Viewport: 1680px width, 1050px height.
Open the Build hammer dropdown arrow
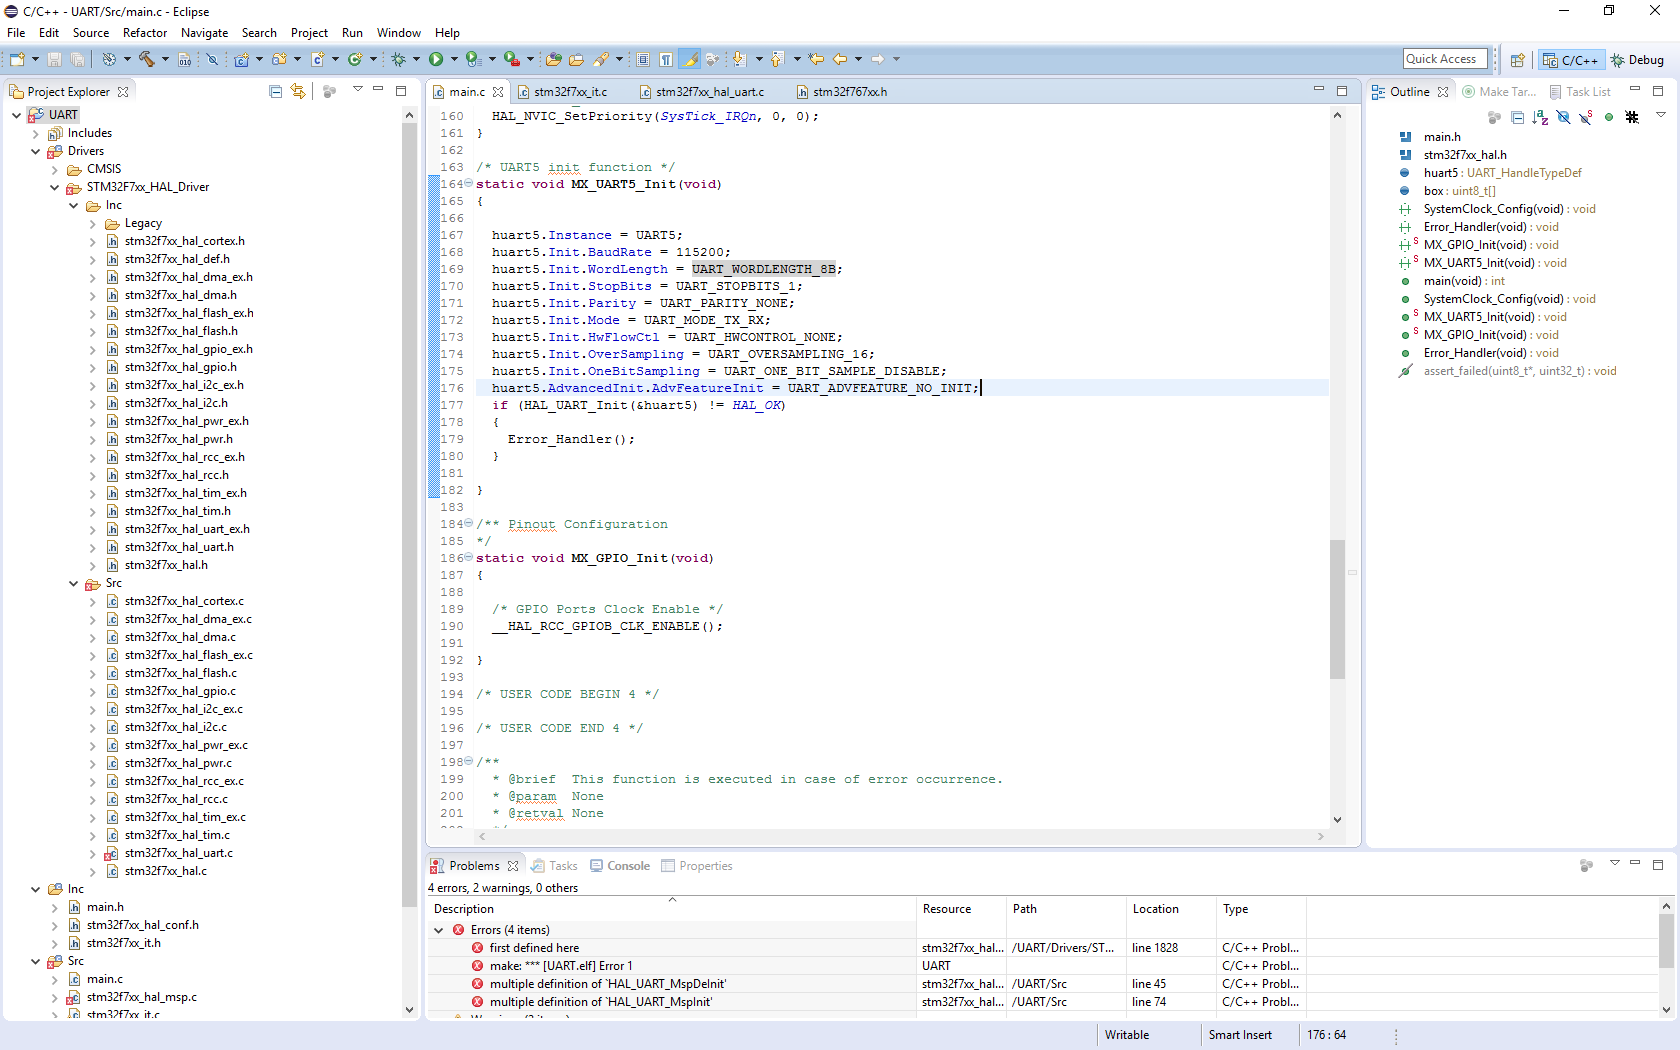point(165,59)
